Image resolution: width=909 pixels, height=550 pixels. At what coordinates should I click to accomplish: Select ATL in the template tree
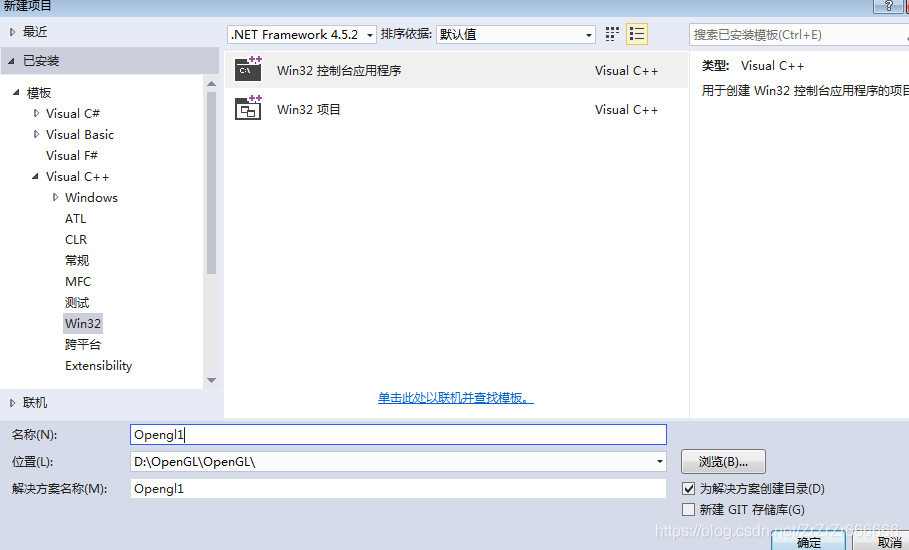76,218
